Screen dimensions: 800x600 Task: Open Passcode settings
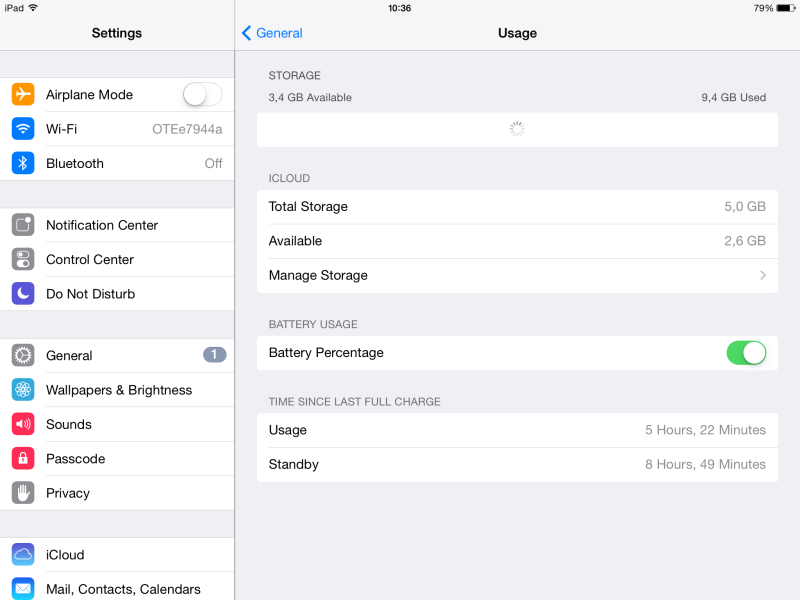point(117,459)
